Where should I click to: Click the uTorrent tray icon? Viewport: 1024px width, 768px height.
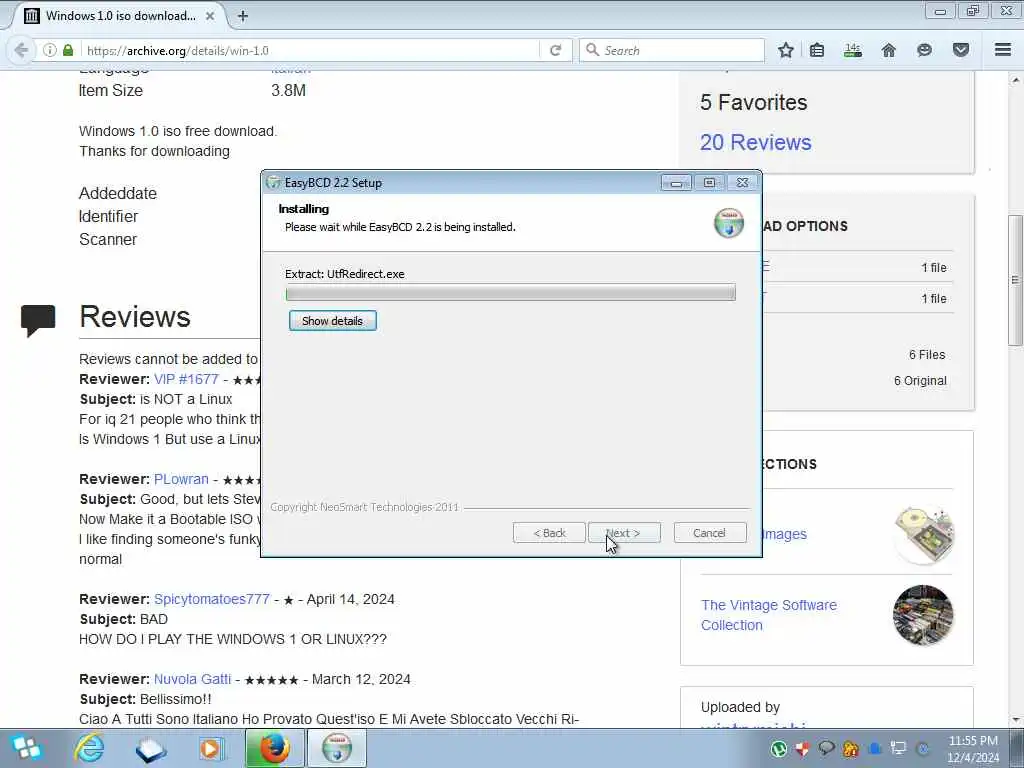click(778, 748)
